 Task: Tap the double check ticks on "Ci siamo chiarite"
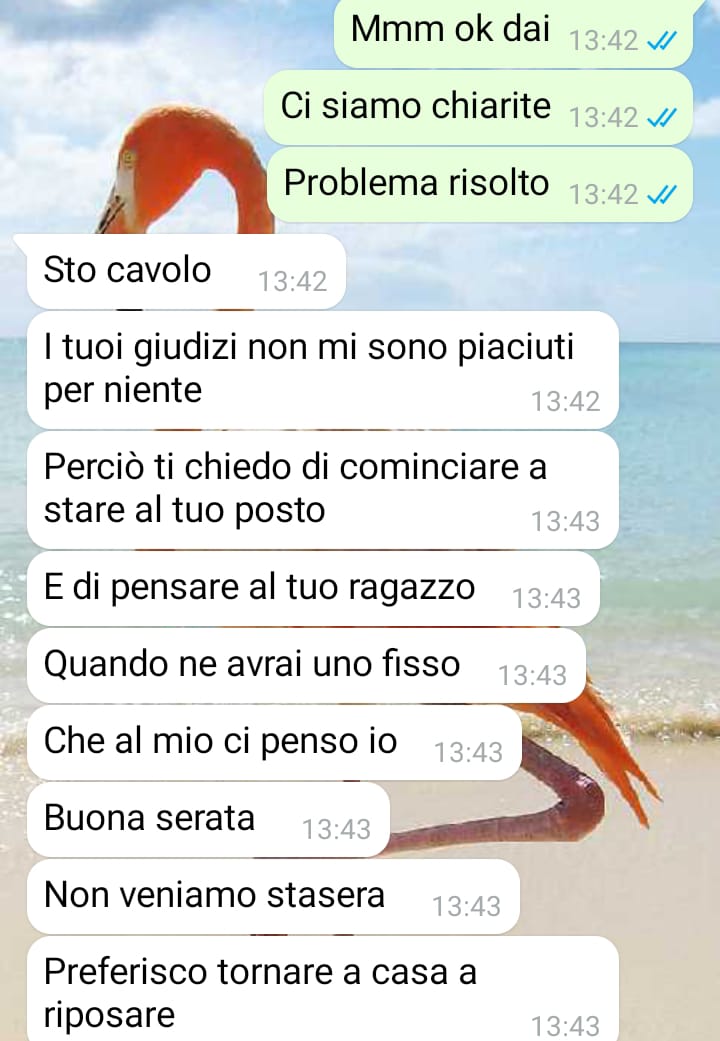click(x=662, y=118)
